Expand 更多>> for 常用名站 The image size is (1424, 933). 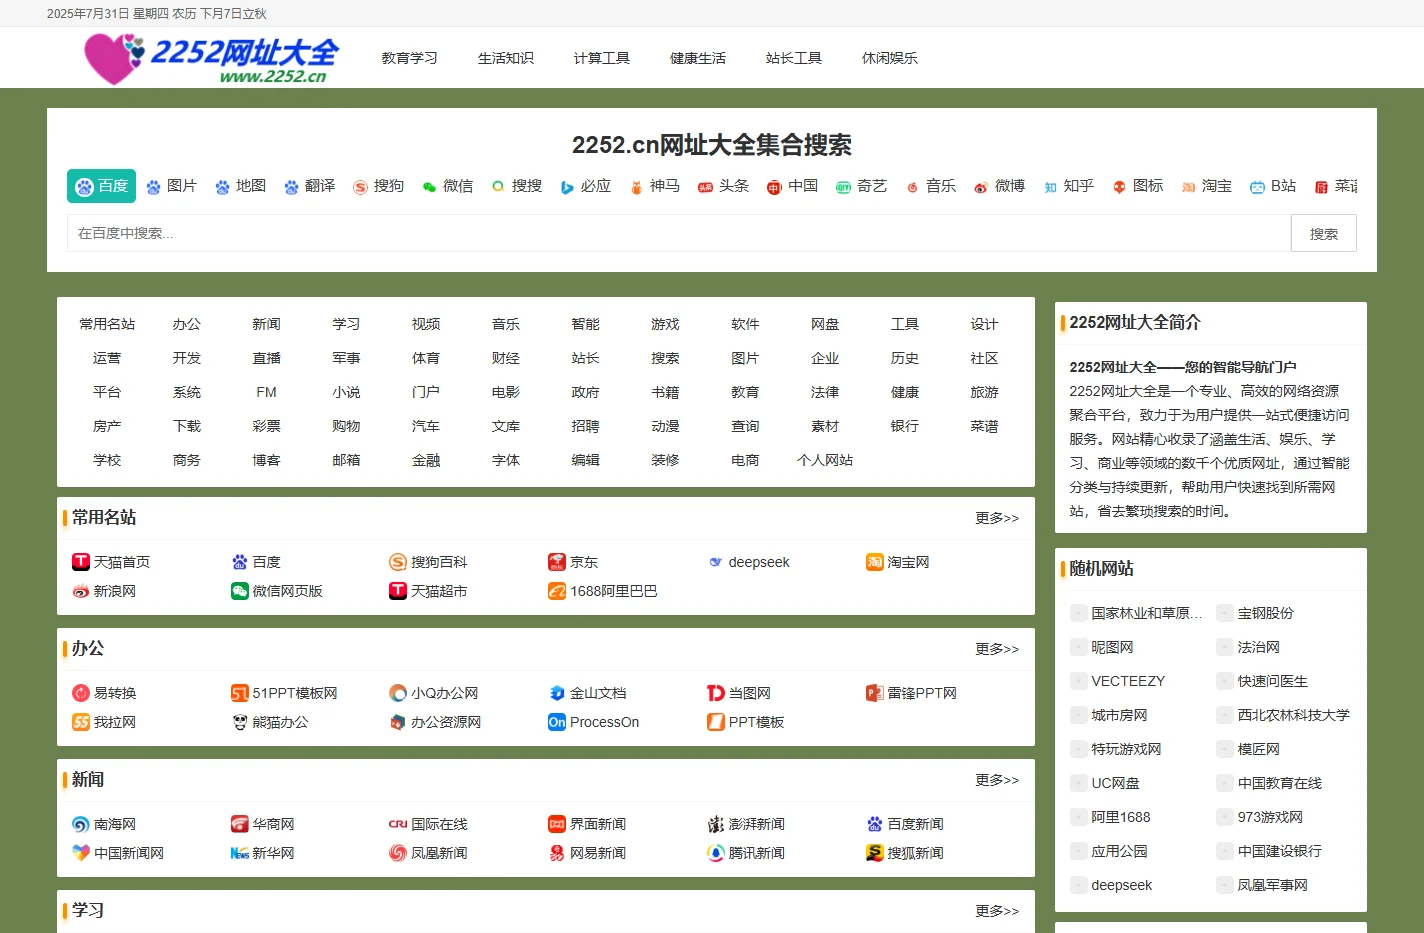point(997,518)
